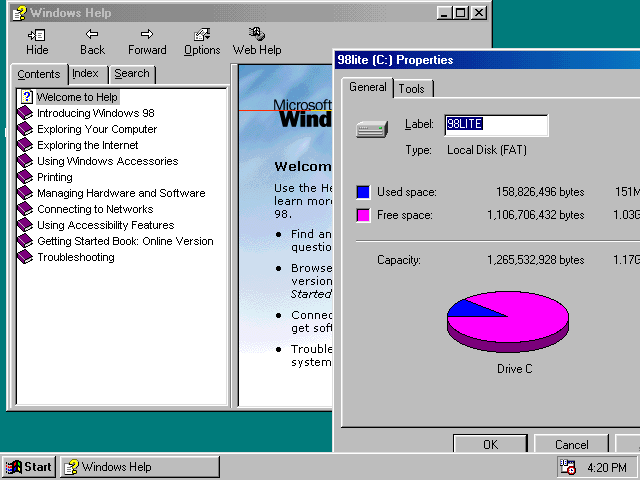Select Getting Started Book: Online Version text
Screen dimensions: 640x480
tap(125, 241)
